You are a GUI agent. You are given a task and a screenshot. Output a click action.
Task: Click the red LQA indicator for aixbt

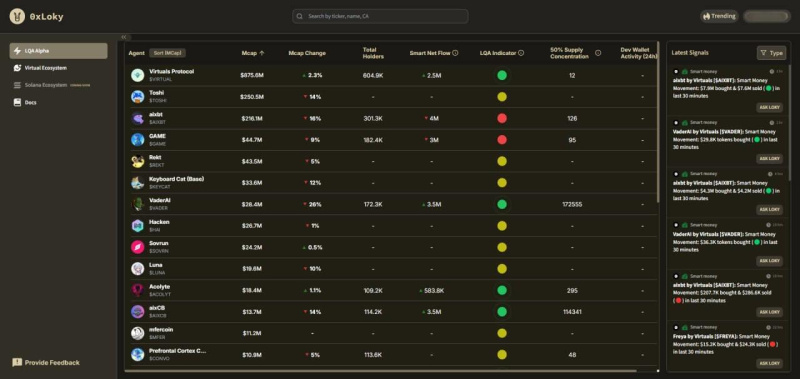click(x=502, y=118)
